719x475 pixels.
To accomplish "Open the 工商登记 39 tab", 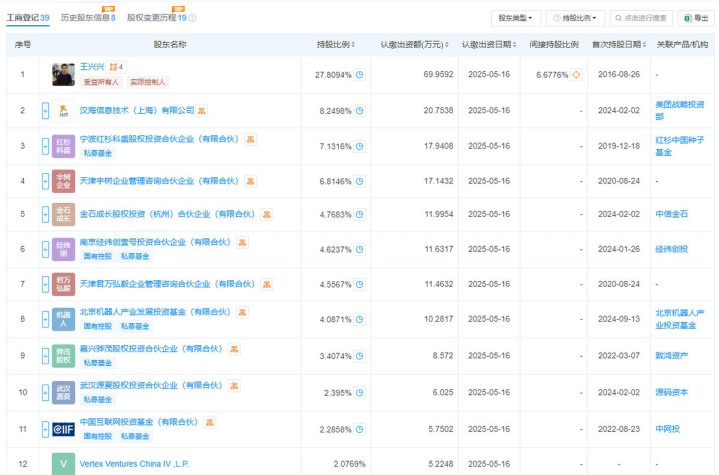I will click(x=28, y=17).
